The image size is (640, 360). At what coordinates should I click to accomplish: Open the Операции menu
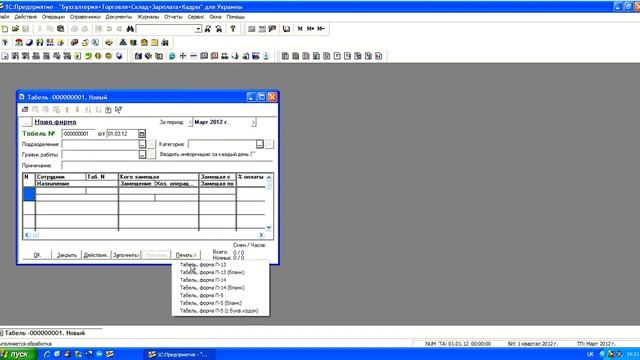[53, 17]
